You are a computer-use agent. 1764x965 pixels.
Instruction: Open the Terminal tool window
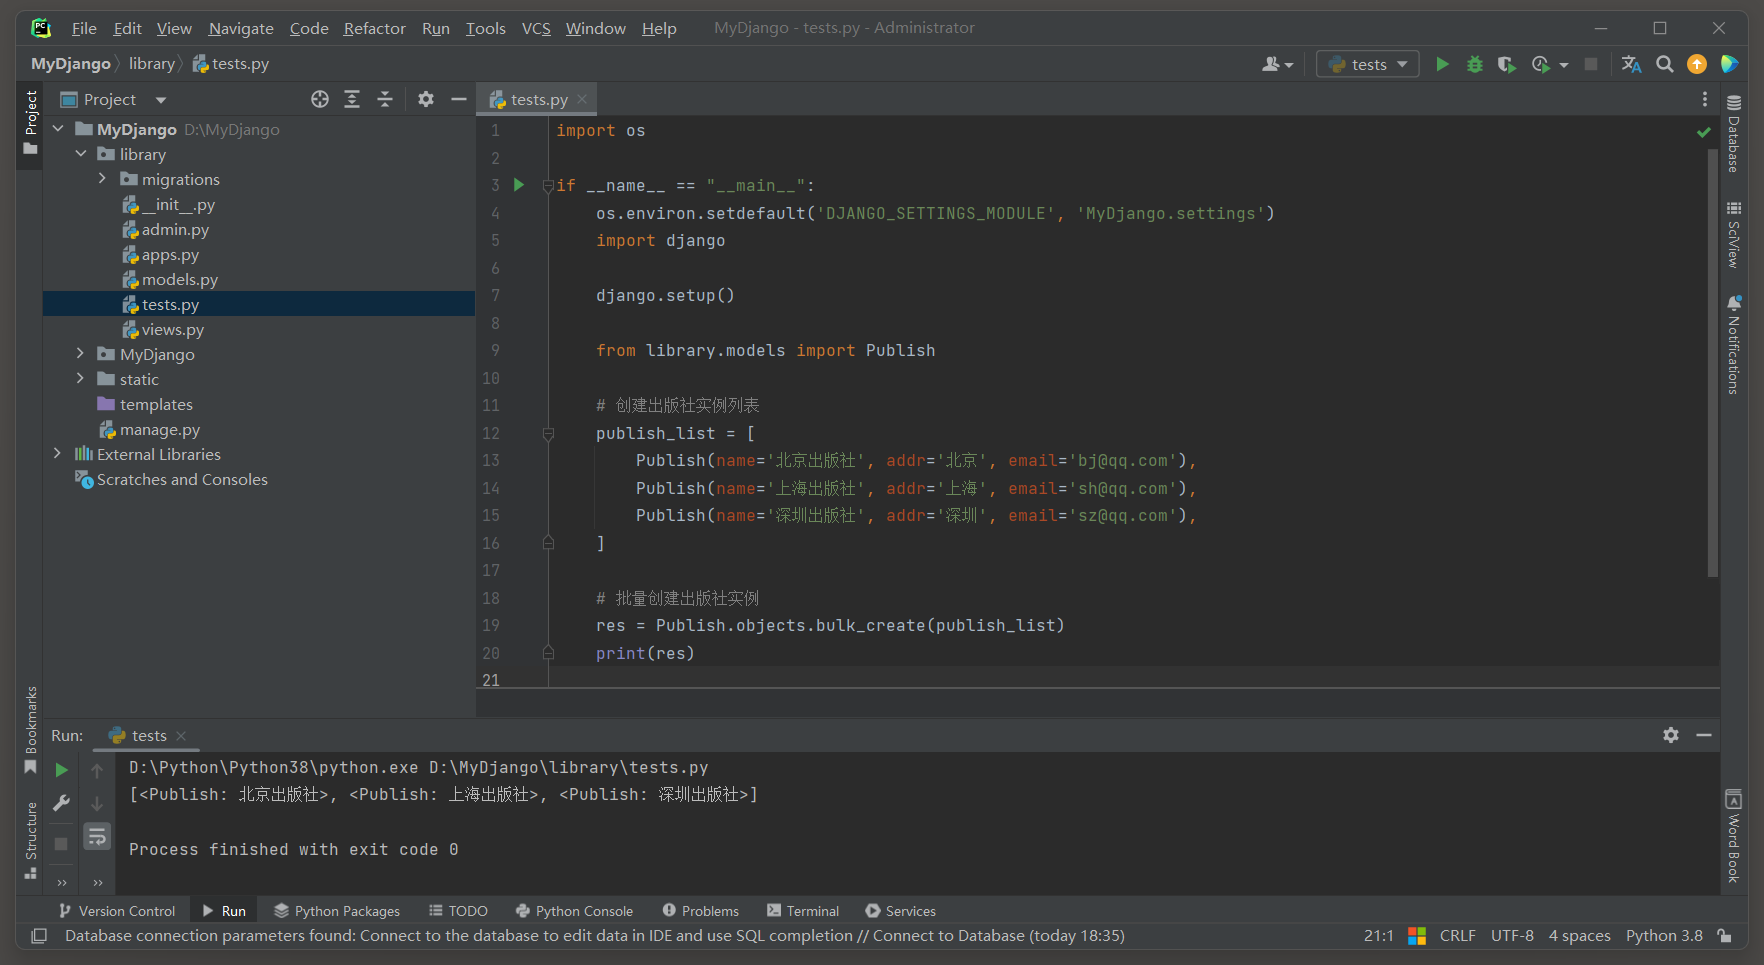[x=803, y=911]
